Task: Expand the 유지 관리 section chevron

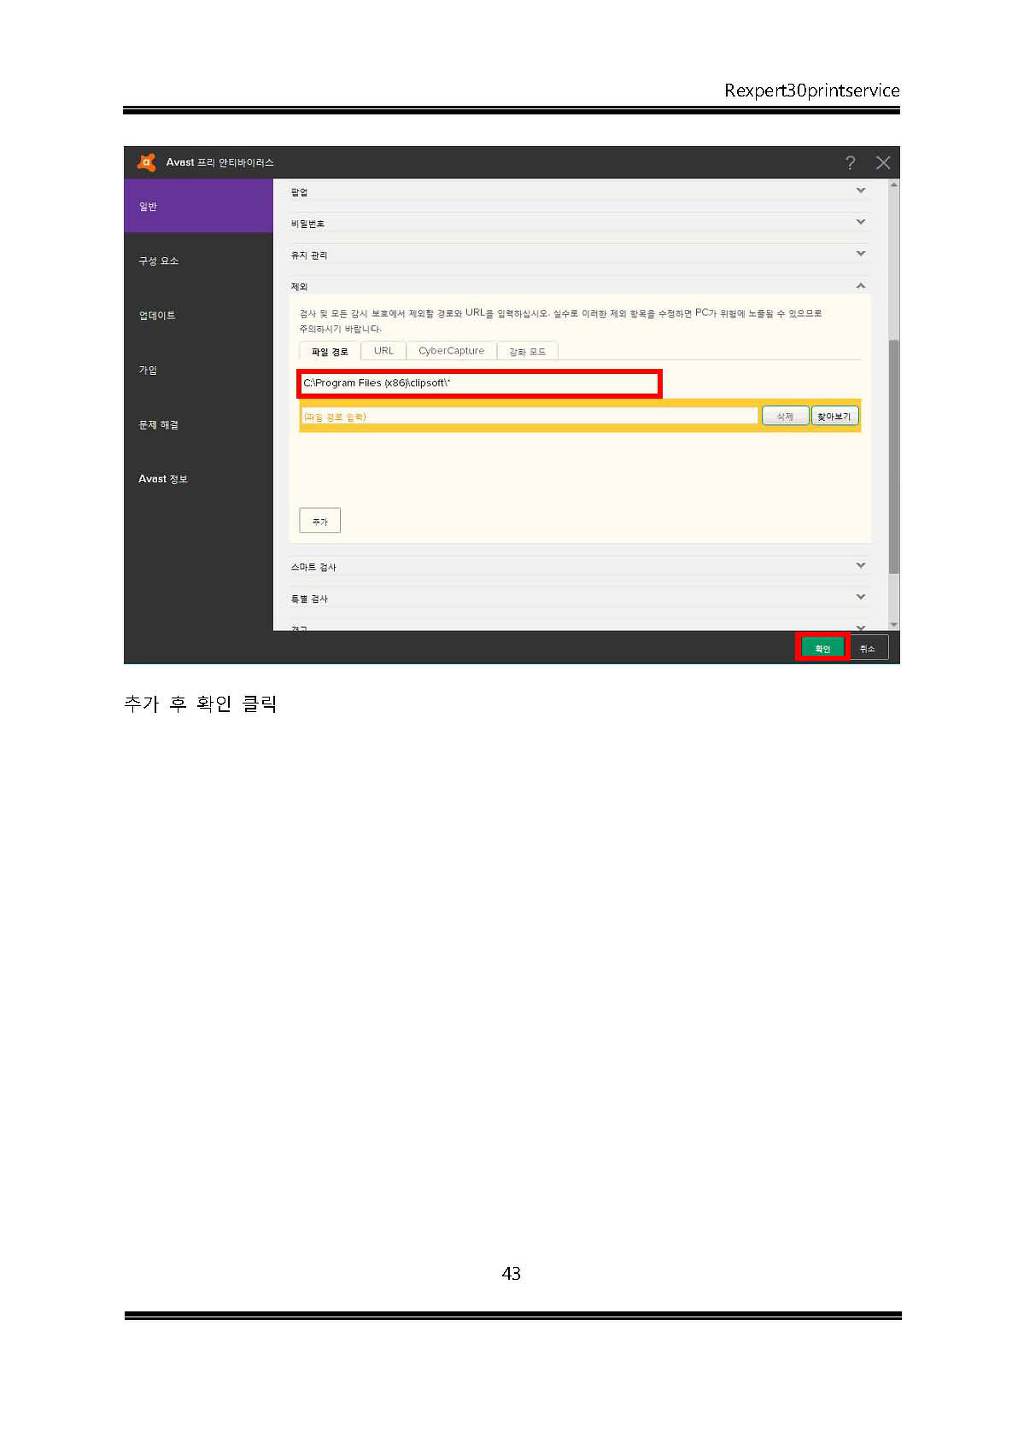Action: tap(861, 254)
